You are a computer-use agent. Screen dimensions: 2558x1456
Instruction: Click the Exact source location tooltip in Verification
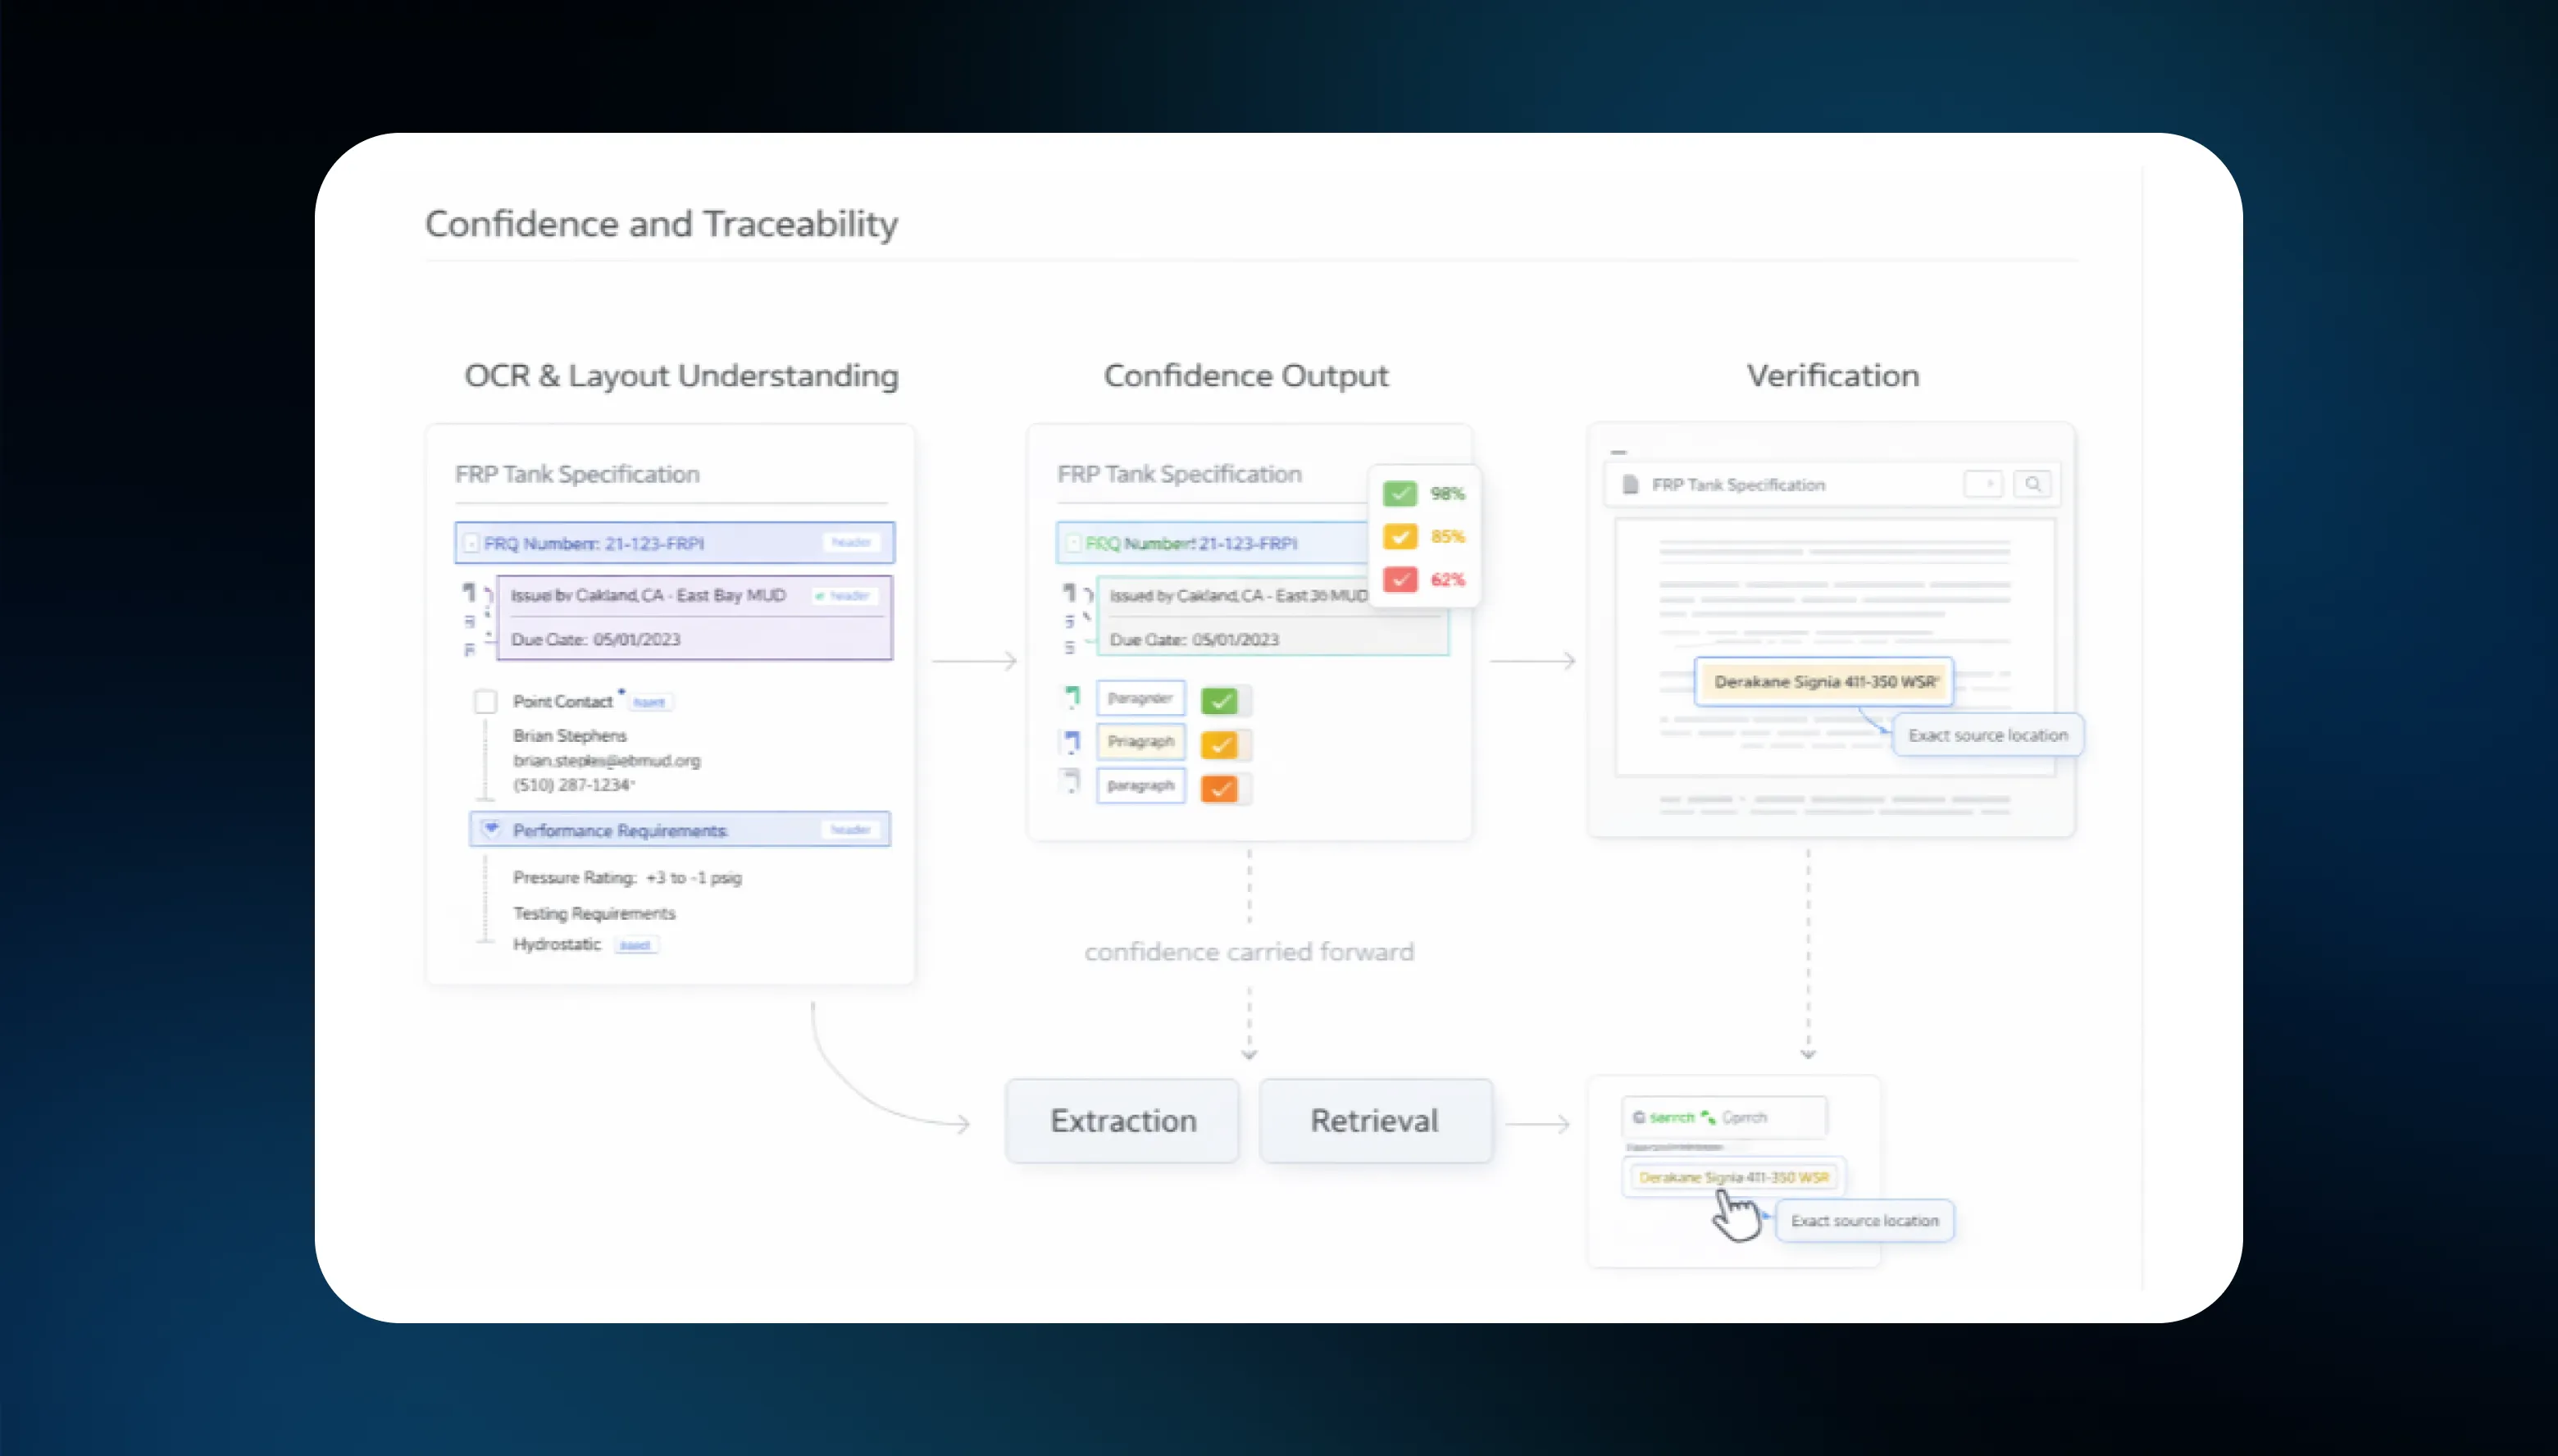(x=1987, y=735)
